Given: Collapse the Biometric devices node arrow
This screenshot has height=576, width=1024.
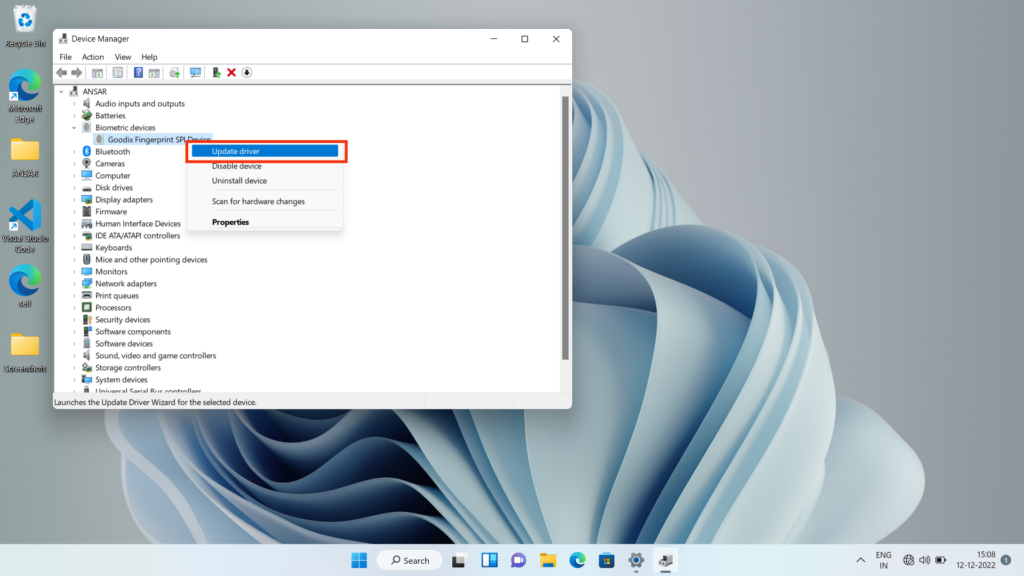Looking at the screenshot, I should click(74, 128).
